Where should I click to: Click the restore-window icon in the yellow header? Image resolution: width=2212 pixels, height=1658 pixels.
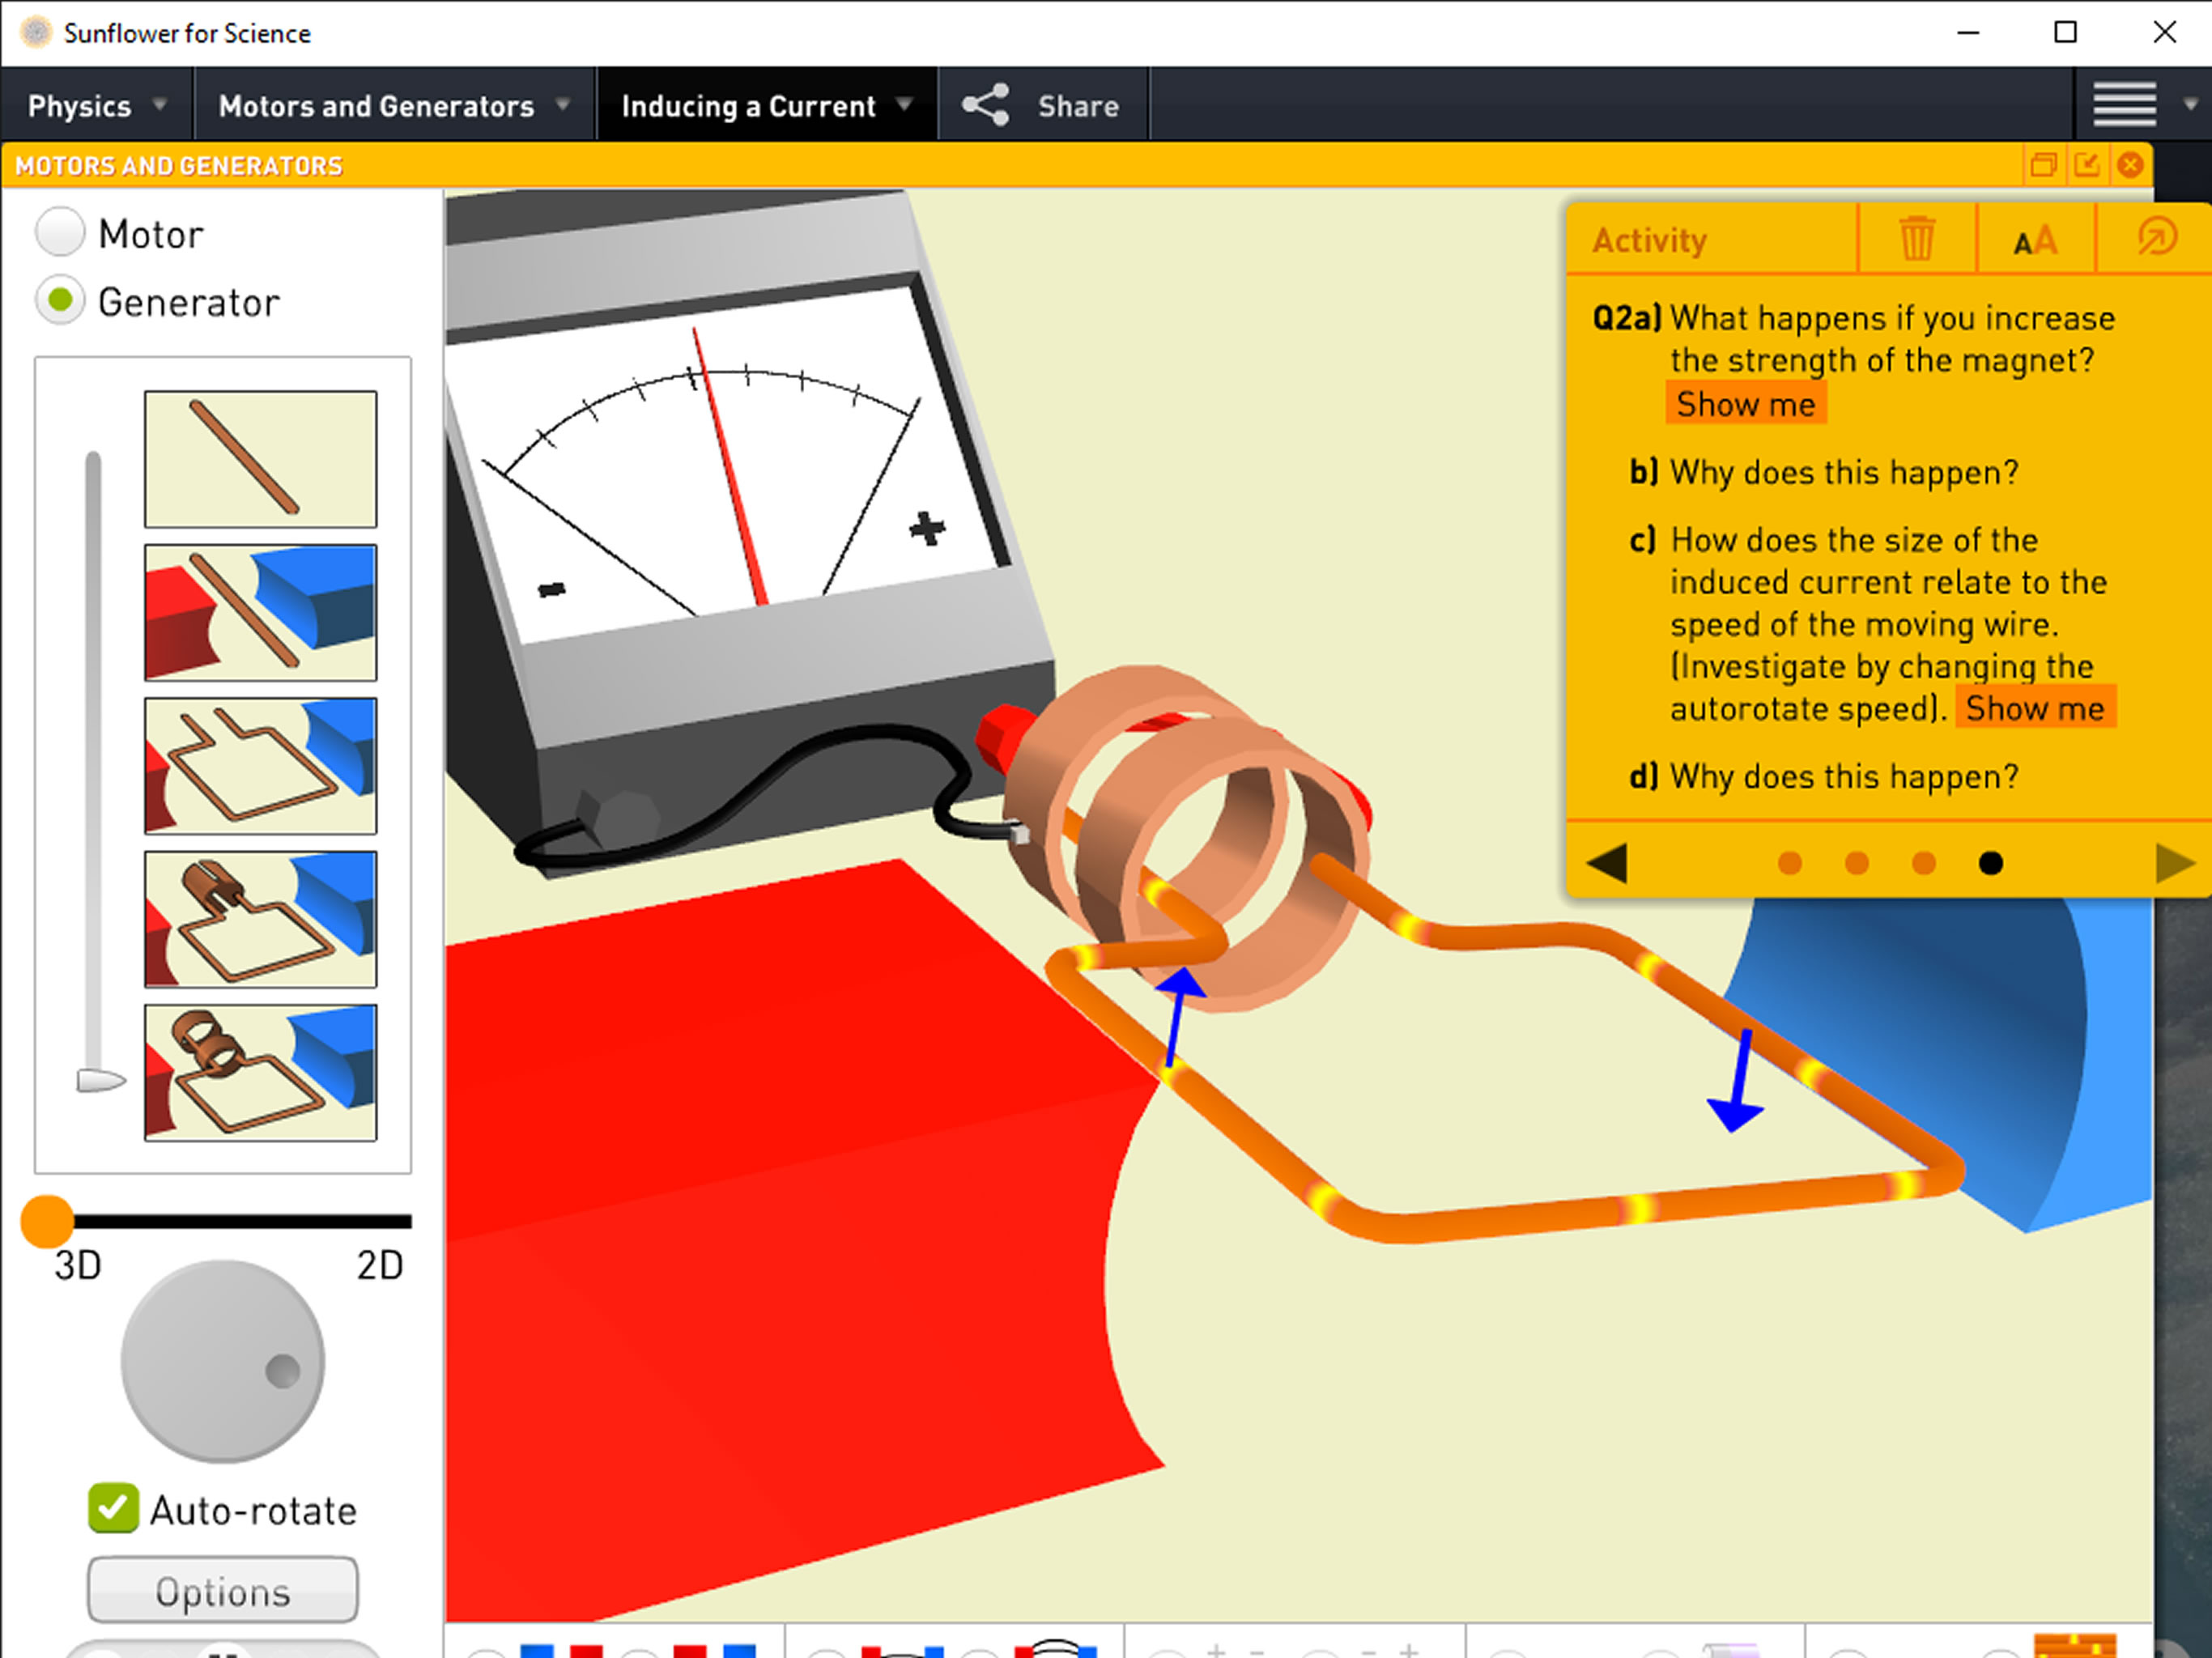pos(2043,165)
